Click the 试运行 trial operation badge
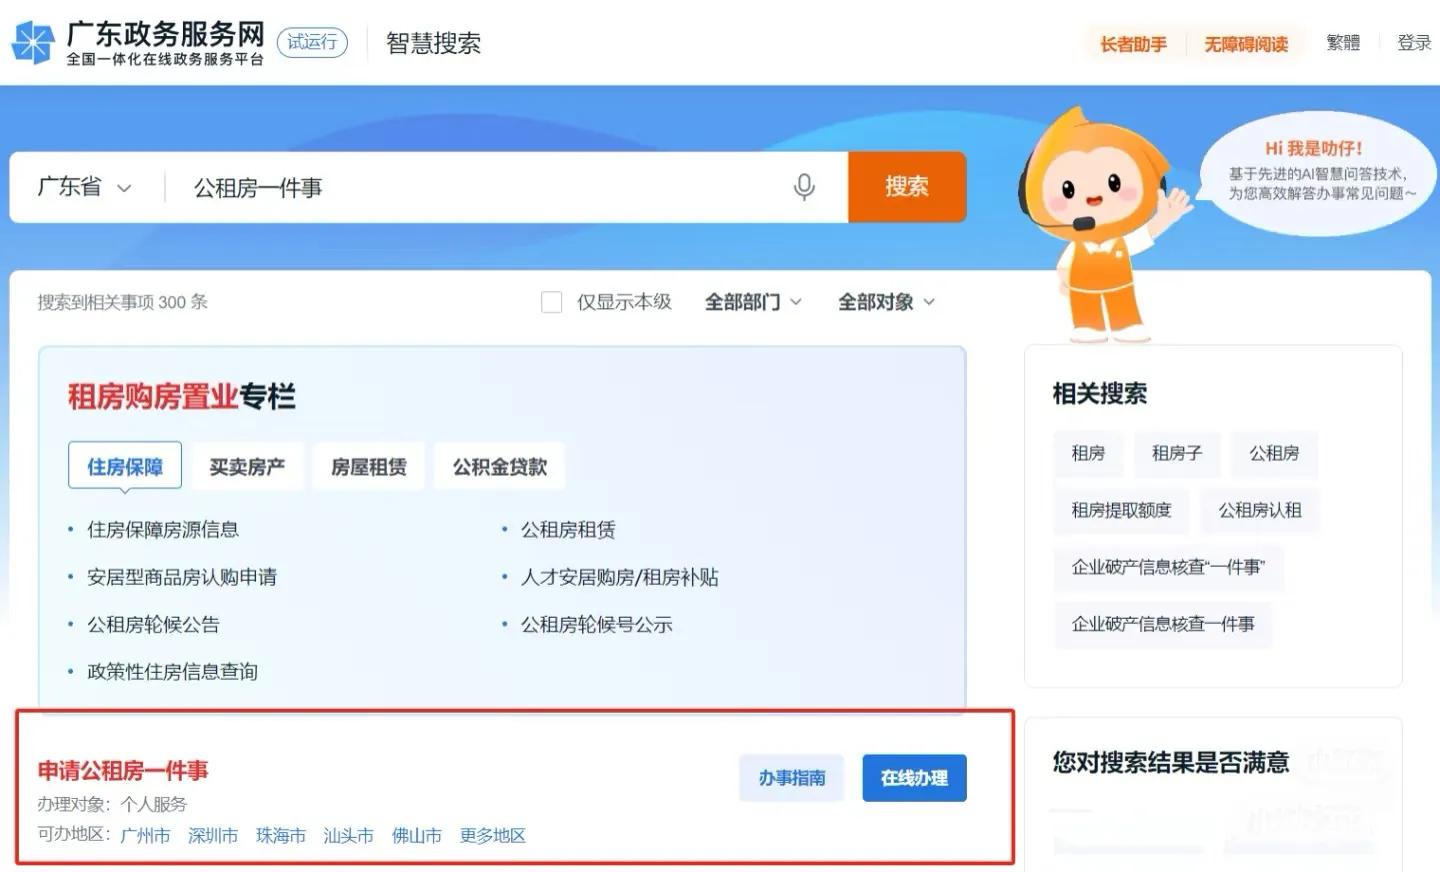 [x=312, y=43]
